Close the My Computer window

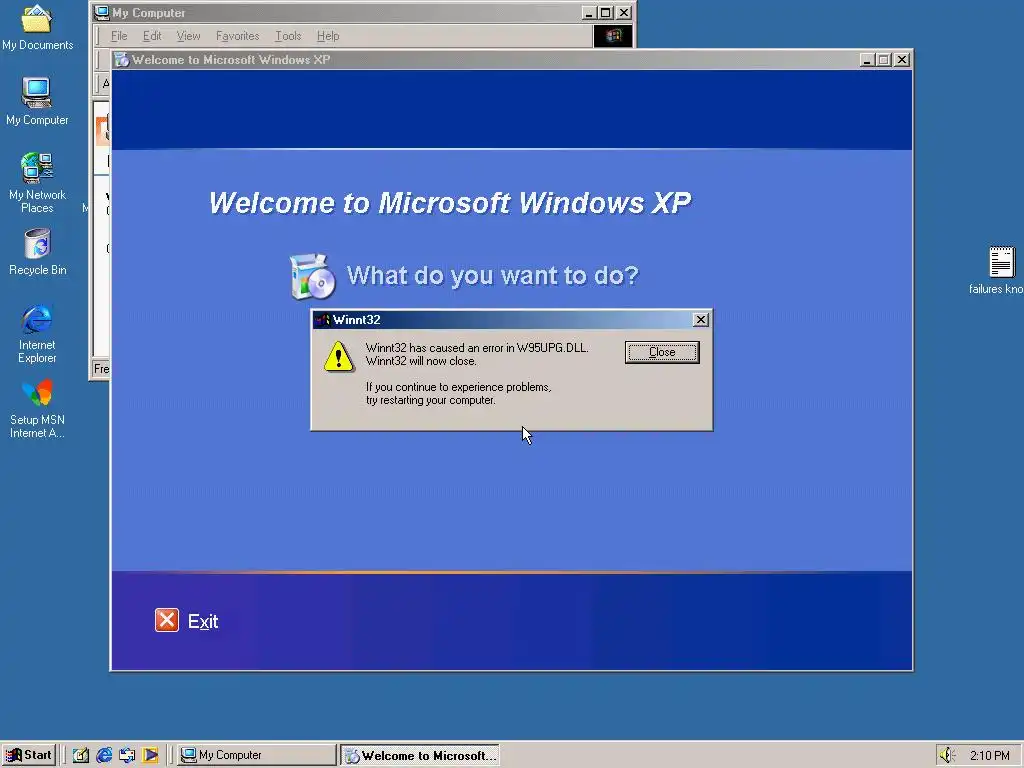pos(624,12)
